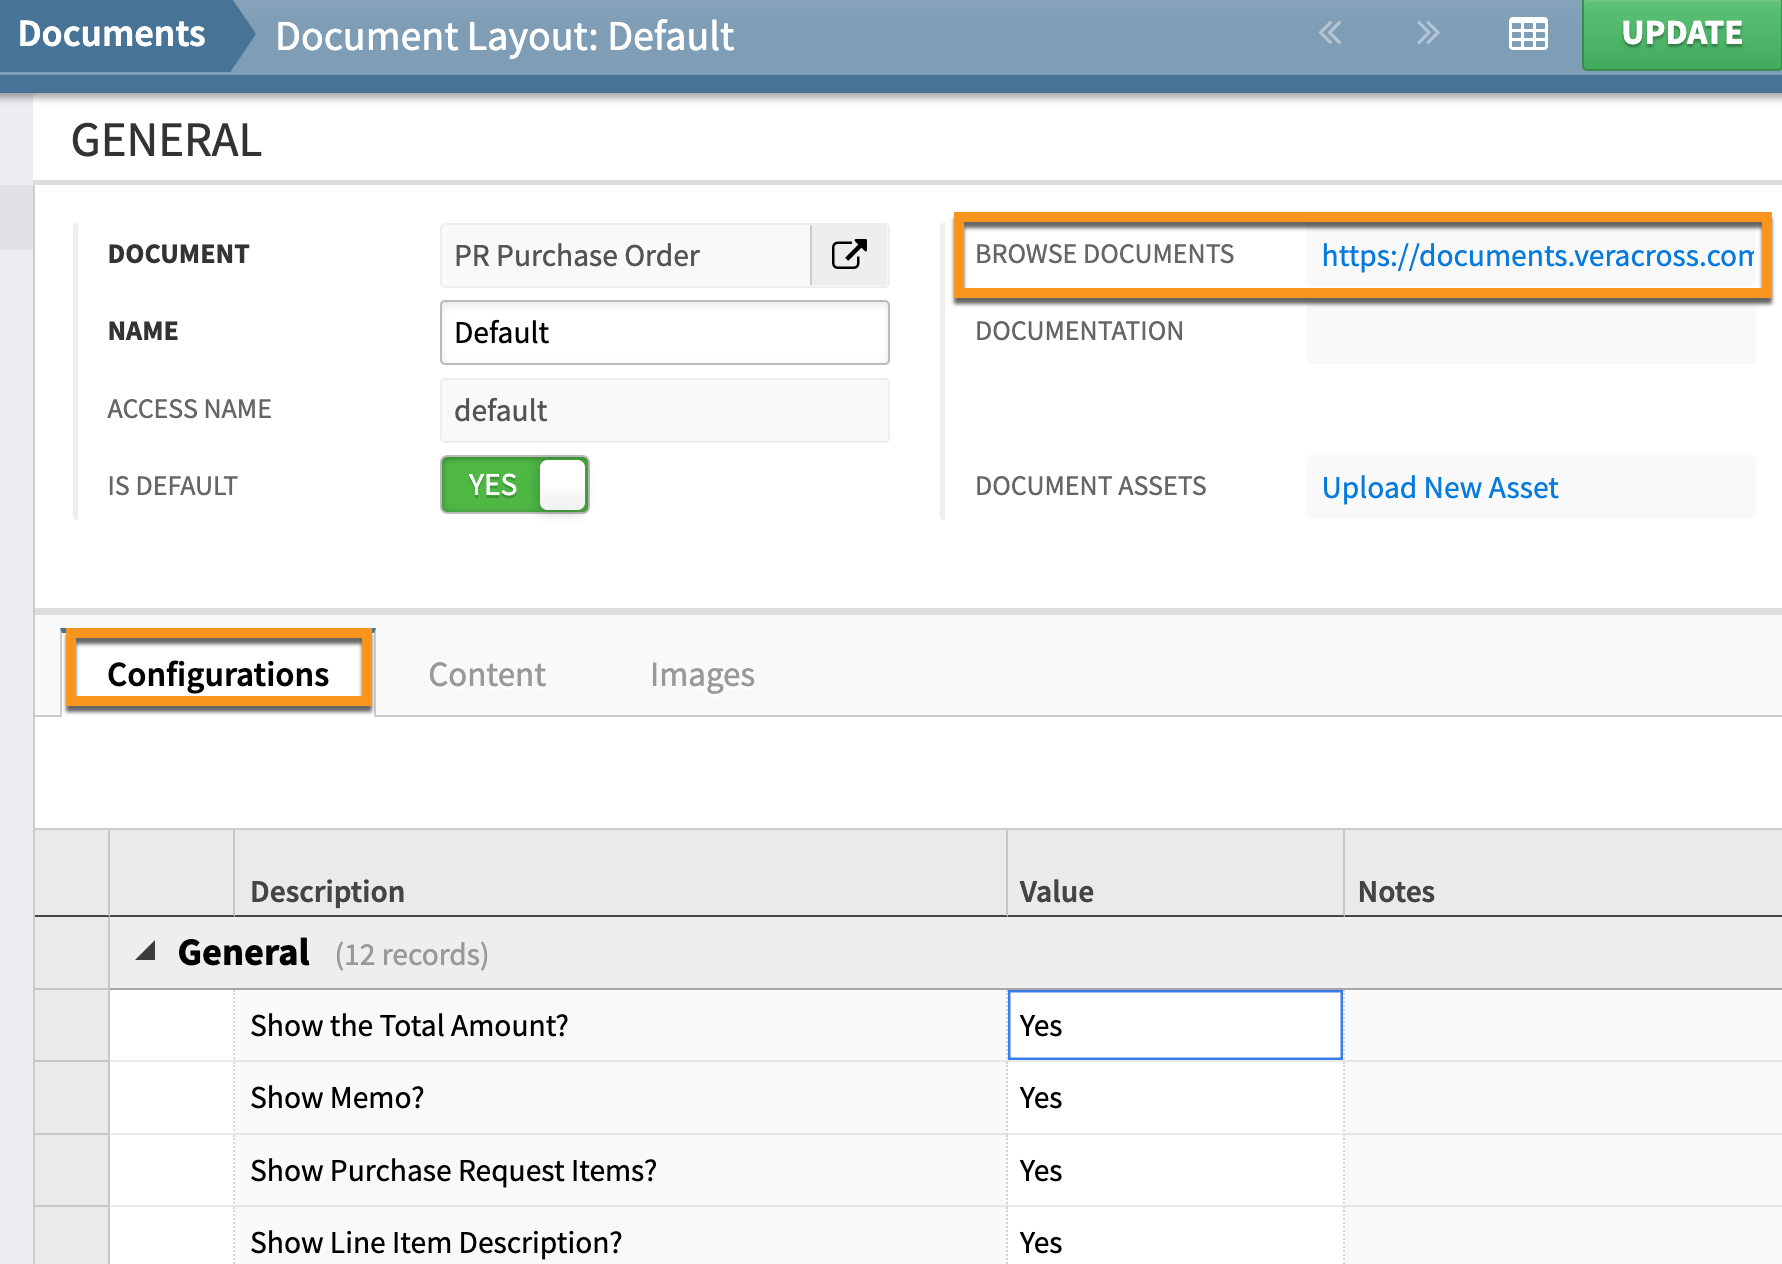Edit the NAME field containing Default

(x=664, y=333)
